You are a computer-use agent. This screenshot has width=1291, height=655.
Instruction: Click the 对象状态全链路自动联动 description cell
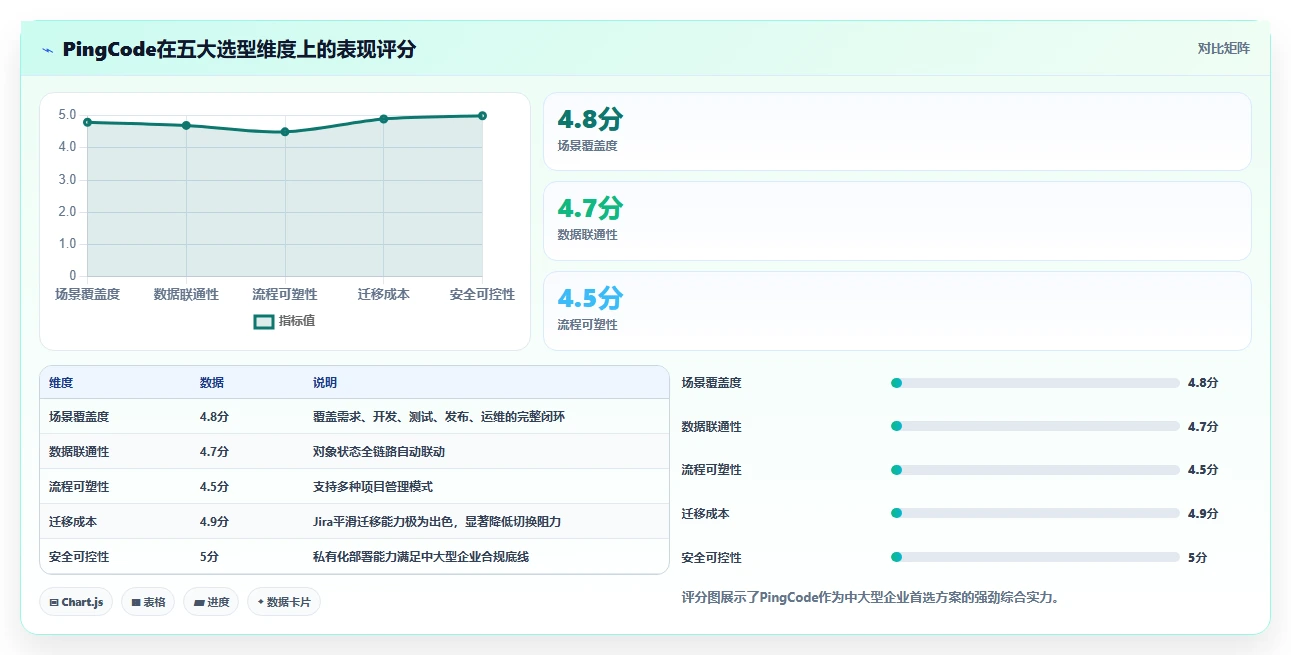click(379, 452)
